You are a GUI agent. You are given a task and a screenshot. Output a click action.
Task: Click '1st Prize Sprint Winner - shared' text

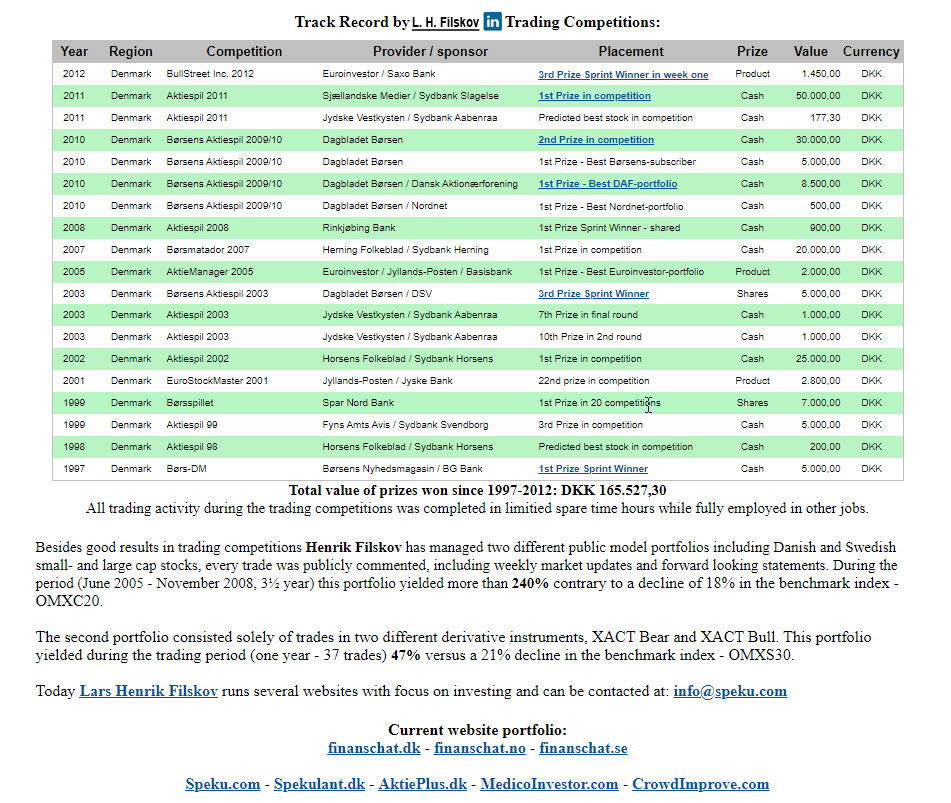pos(609,227)
